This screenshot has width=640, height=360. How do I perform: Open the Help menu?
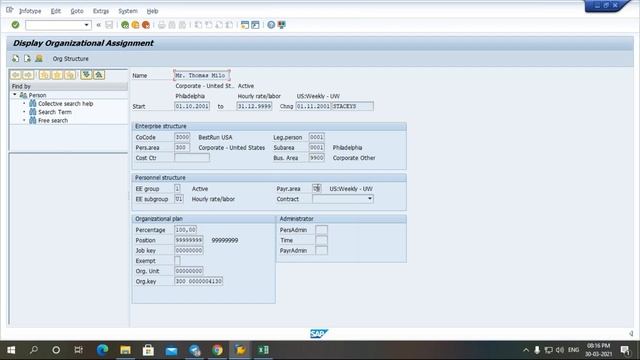(x=152, y=11)
